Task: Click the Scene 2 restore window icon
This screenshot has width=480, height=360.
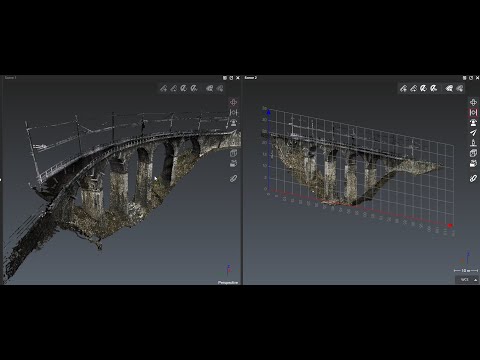Action: 471,78
